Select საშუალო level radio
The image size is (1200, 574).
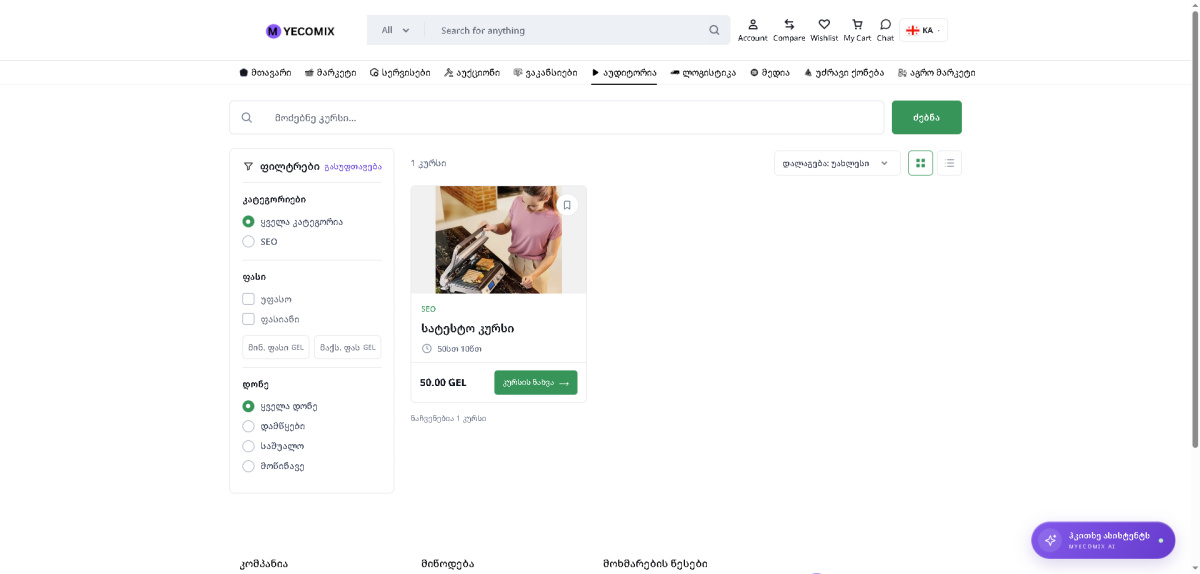point(248,446)
